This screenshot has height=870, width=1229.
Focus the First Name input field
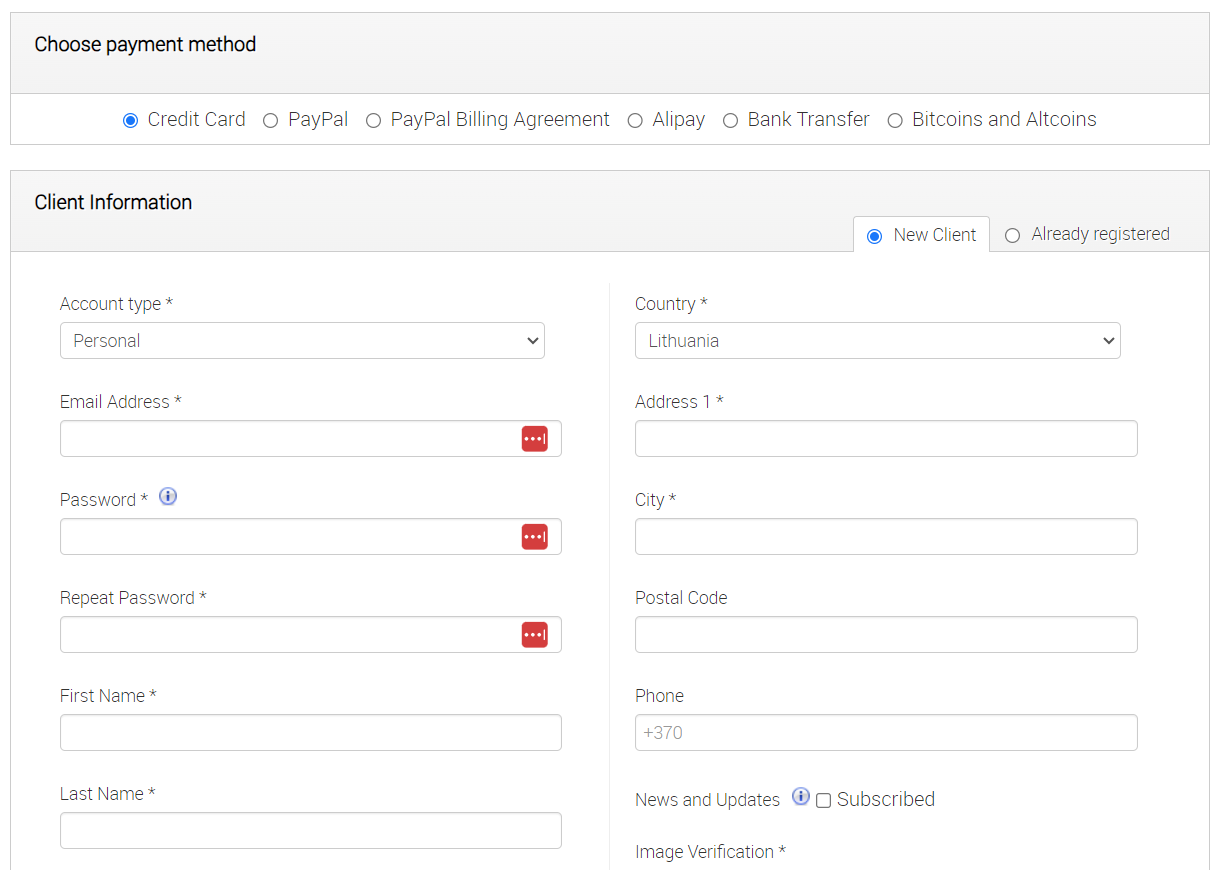pos(311,733)
